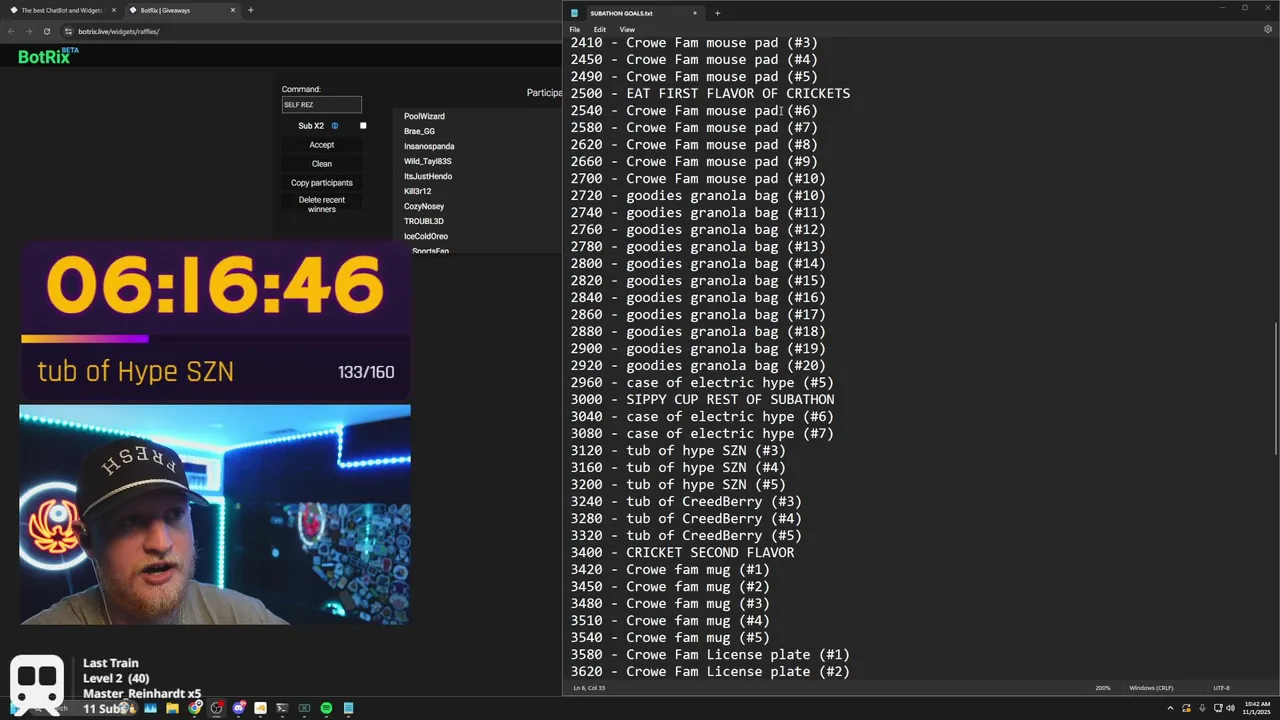This screenshot has width=1280, height=720.
Task: Close BotRix Giveaways browser tab
Action: click(x=233, y=10)
